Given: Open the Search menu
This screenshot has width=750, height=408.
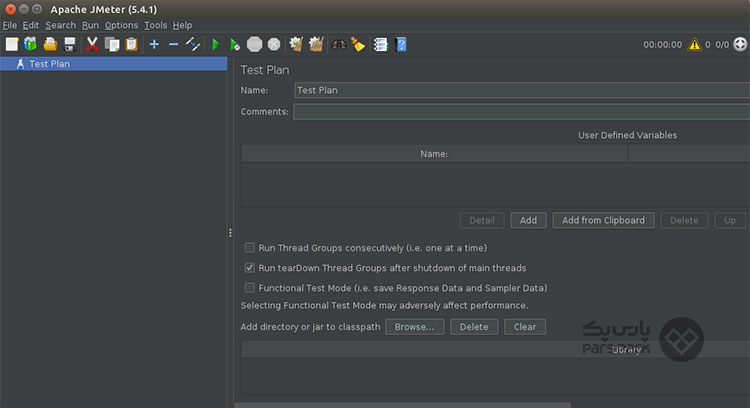Looking at the screenshot, I should tap(61, 25).
